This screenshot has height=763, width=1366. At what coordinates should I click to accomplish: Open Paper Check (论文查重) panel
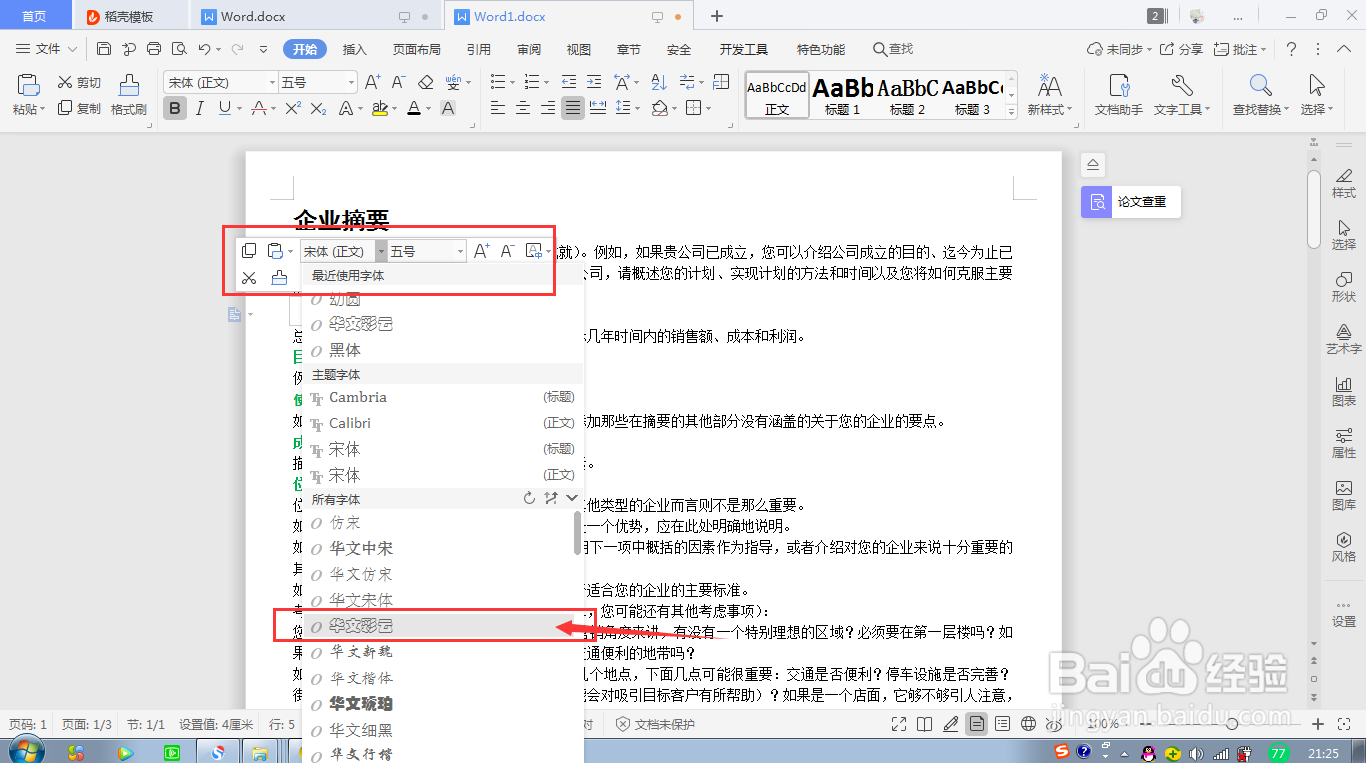click(x=1131, y=201)
